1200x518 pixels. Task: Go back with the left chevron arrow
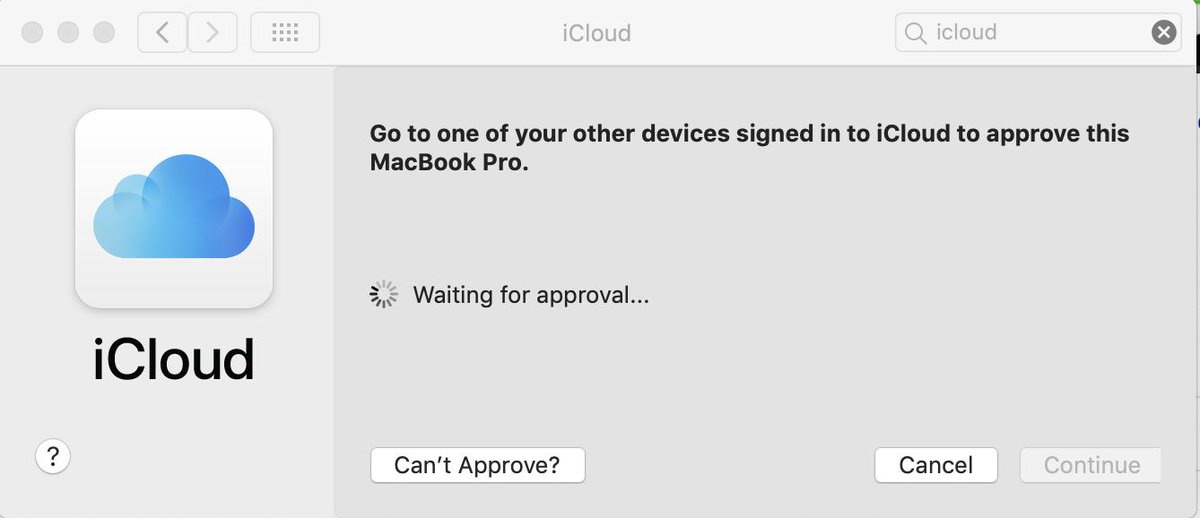click(x=162, y=33)
